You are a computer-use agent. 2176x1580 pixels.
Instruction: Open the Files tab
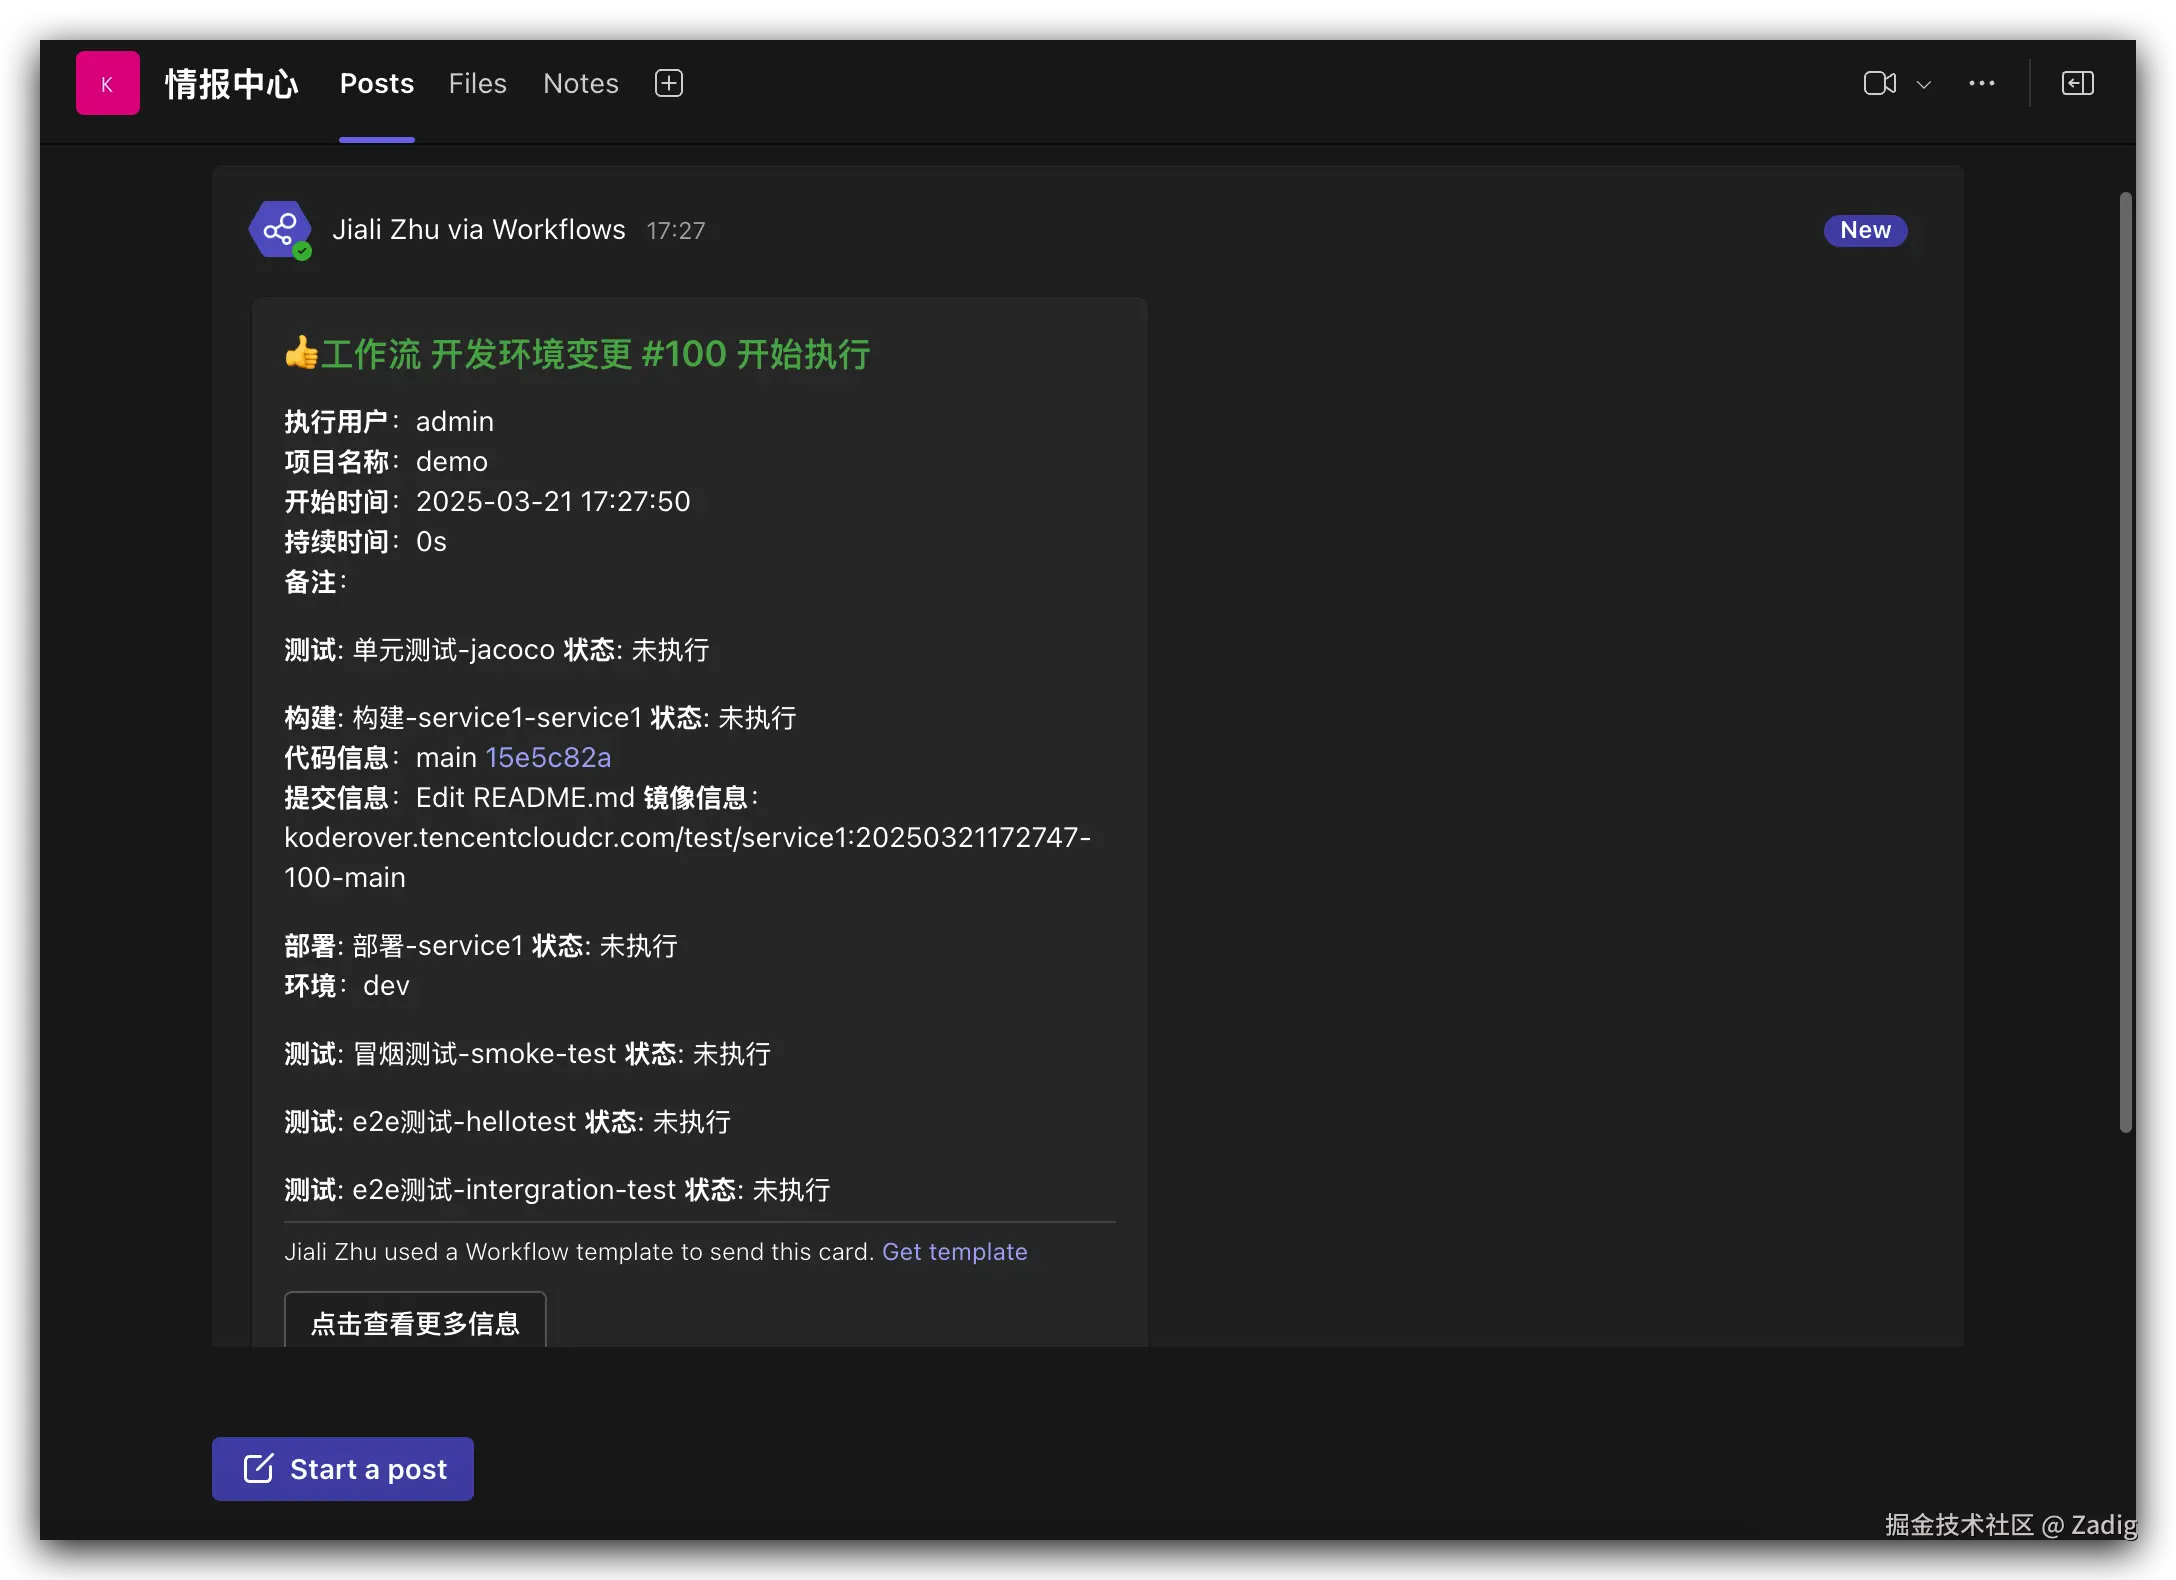click(x=477, y=84)
